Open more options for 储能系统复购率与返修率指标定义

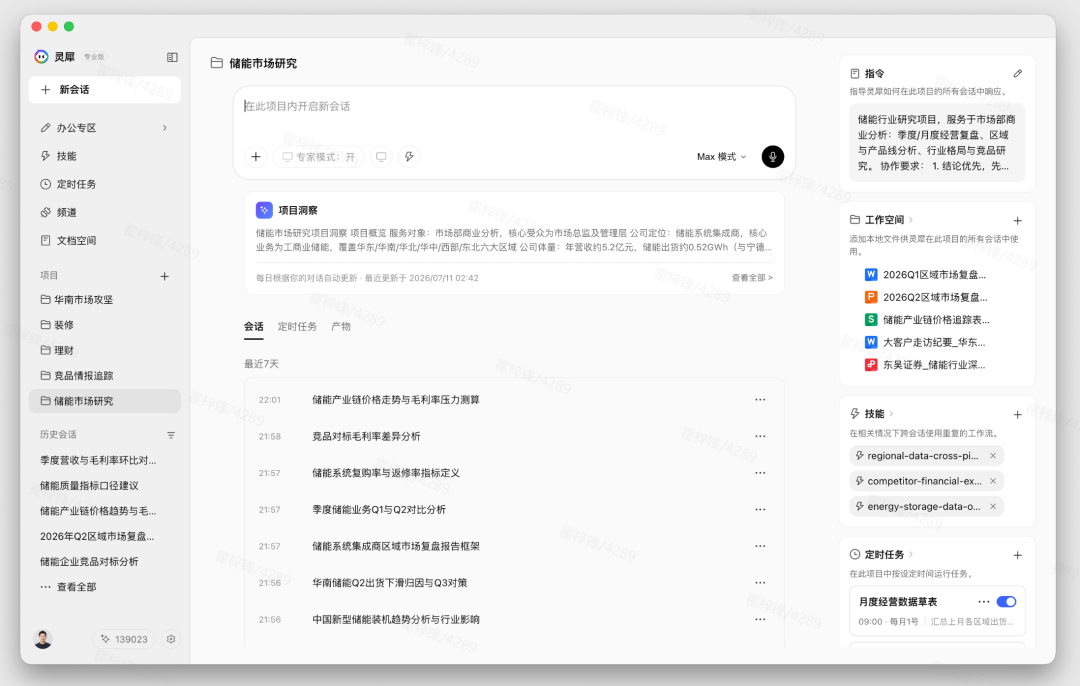760,472
